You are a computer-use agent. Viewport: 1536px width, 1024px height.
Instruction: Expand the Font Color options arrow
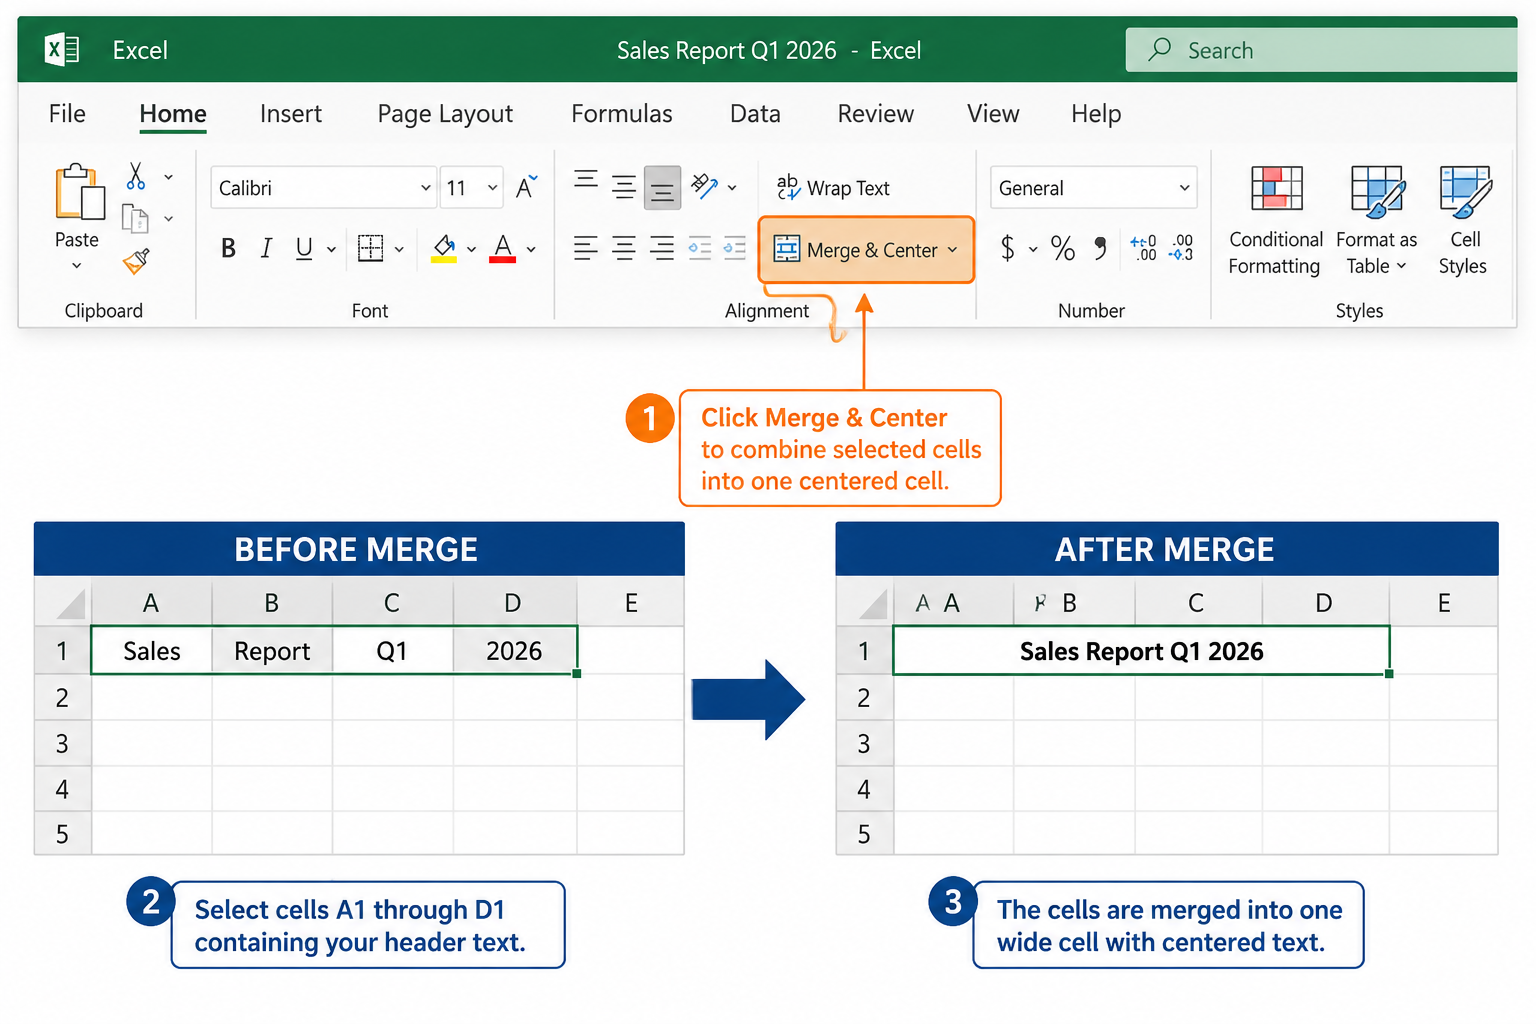pyautogui.click(x=531, y=249)
